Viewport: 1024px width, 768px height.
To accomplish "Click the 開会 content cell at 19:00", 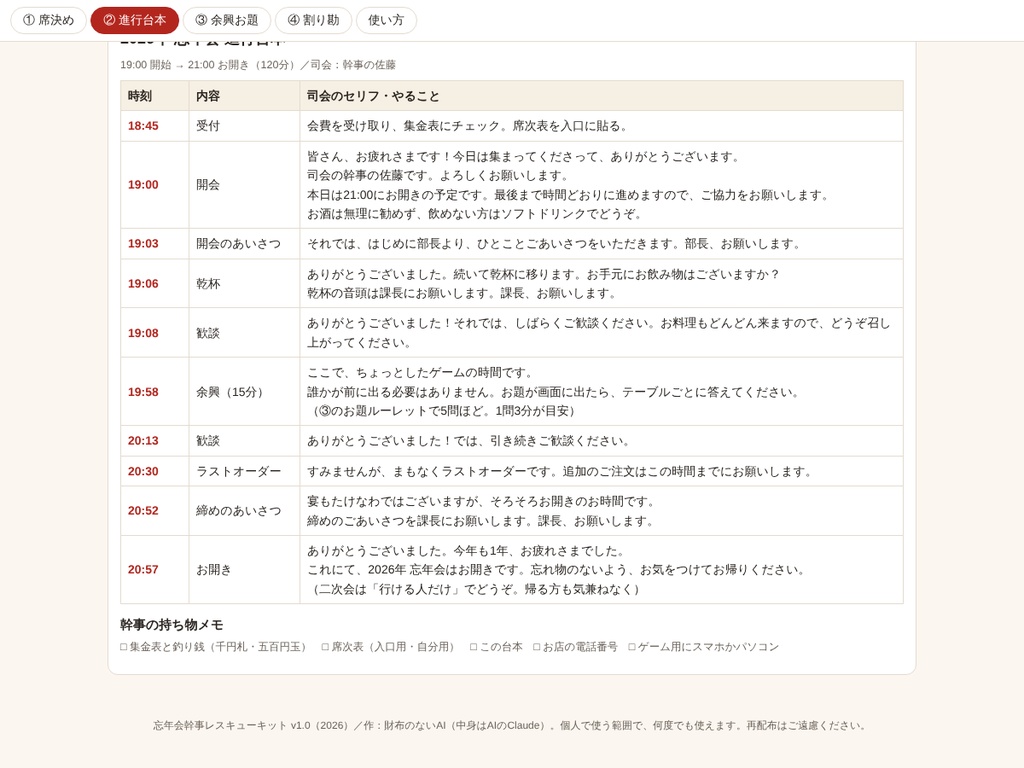I will pos(244,185).
